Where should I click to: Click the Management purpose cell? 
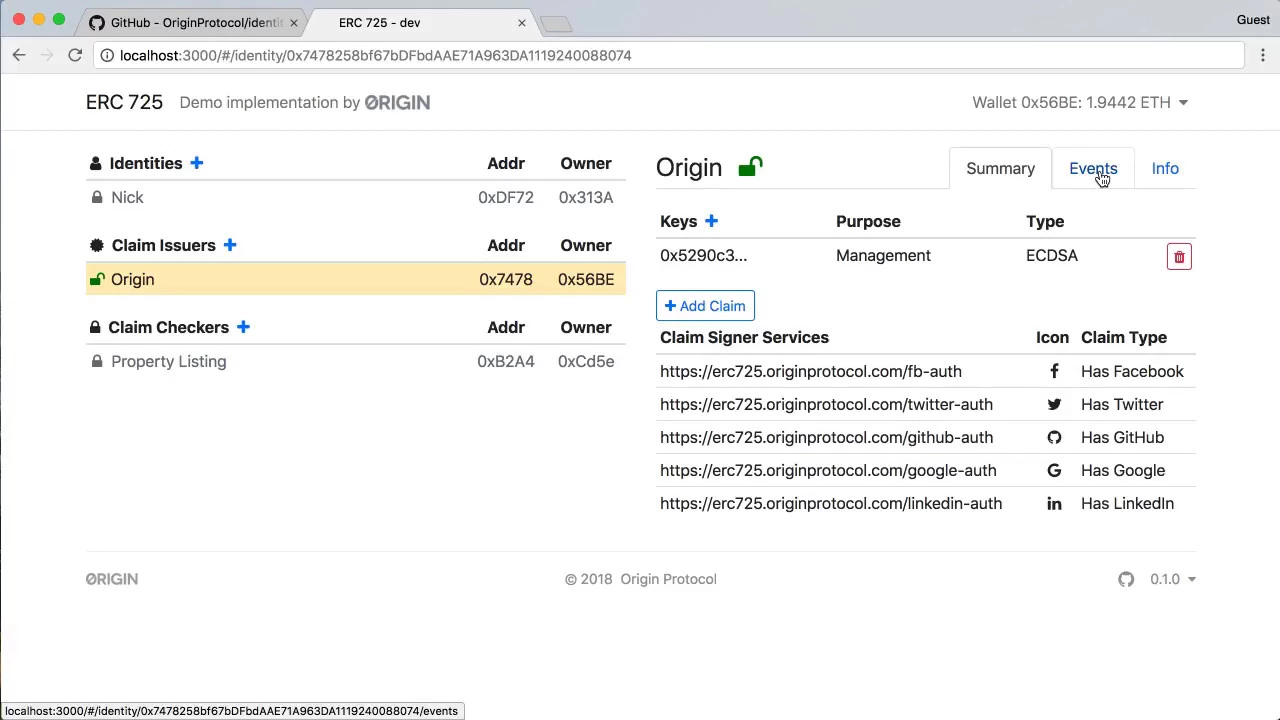883,255
